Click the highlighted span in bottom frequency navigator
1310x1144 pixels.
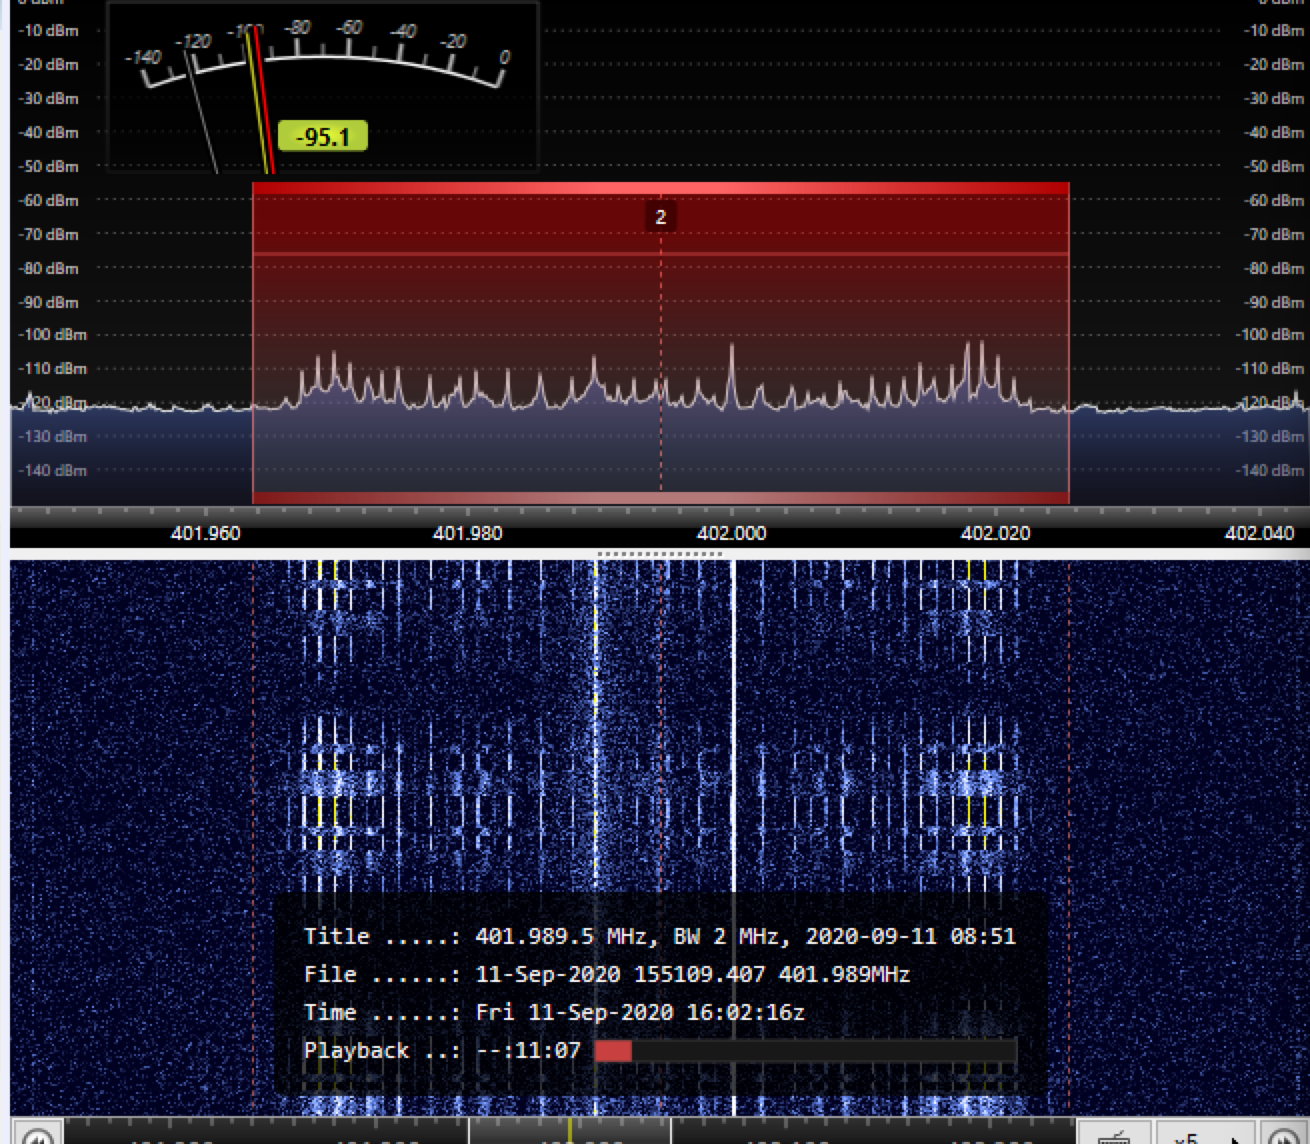tap(620, 1132)
